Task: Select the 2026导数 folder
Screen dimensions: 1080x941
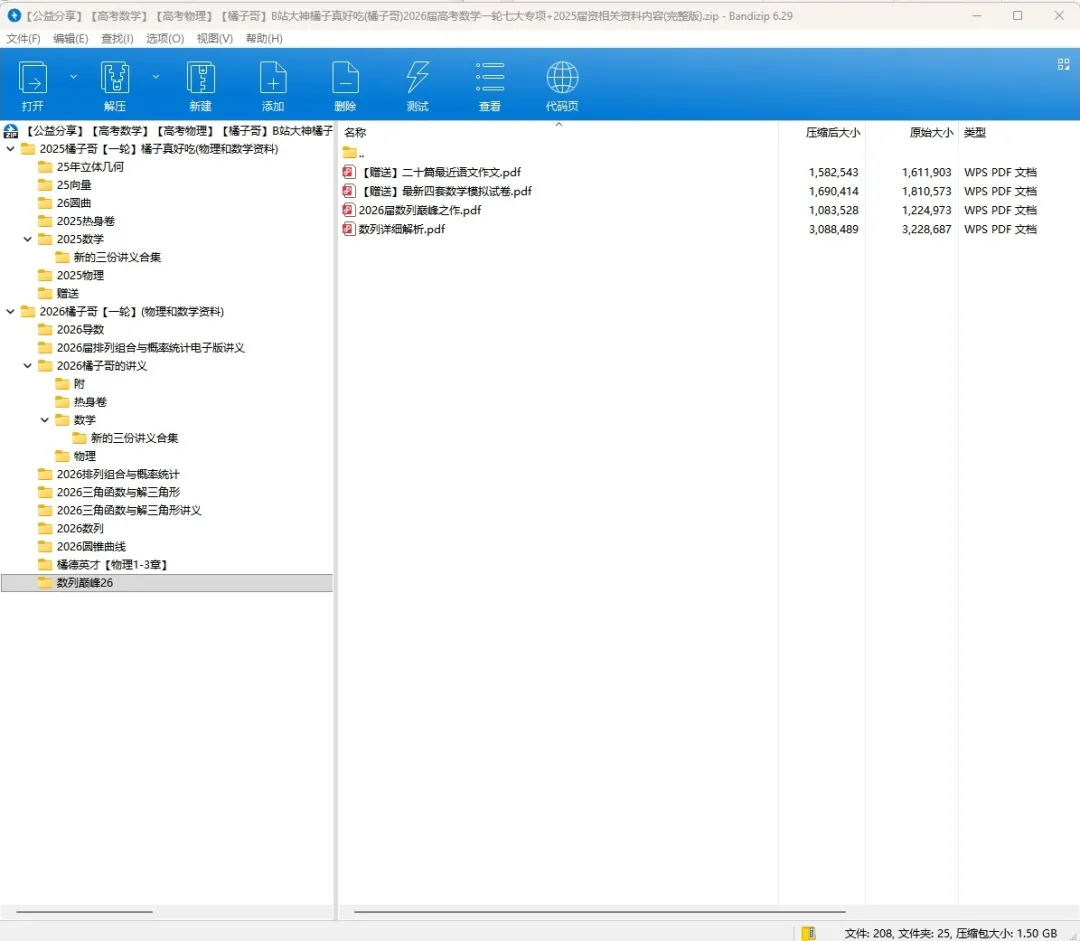Action: (x=71, y=329)
